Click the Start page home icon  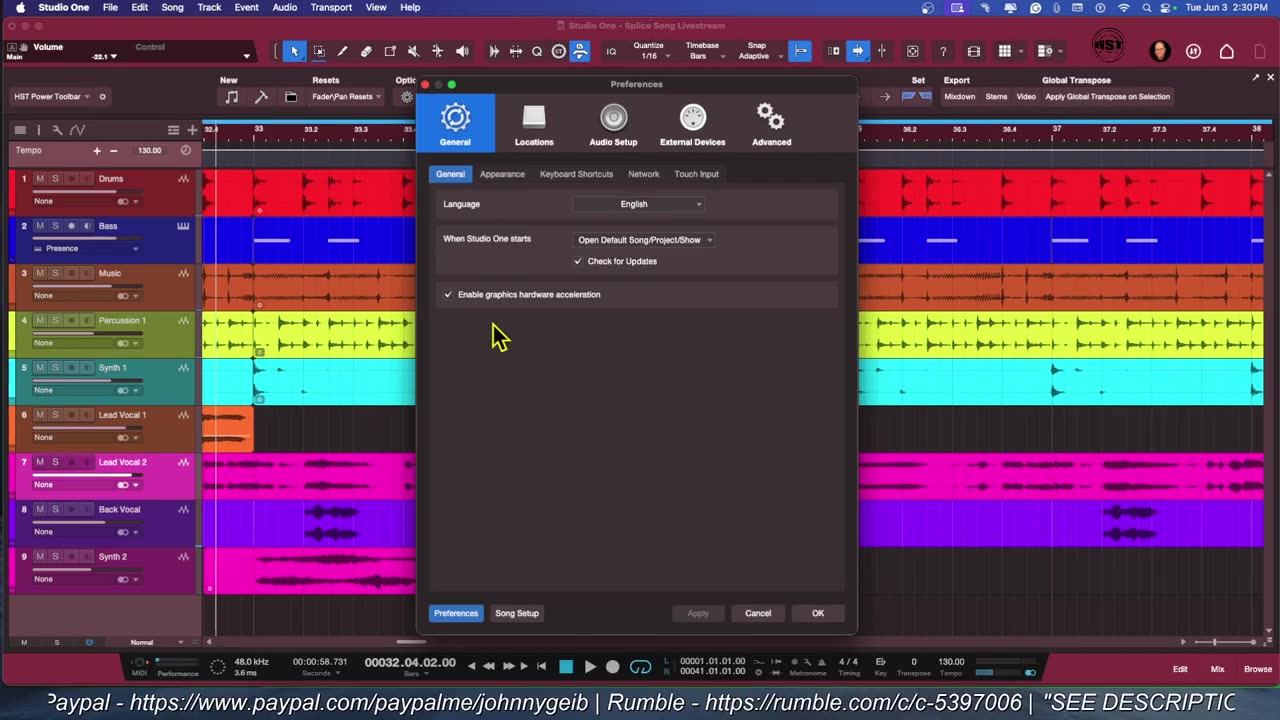[x=1228, y=51]
